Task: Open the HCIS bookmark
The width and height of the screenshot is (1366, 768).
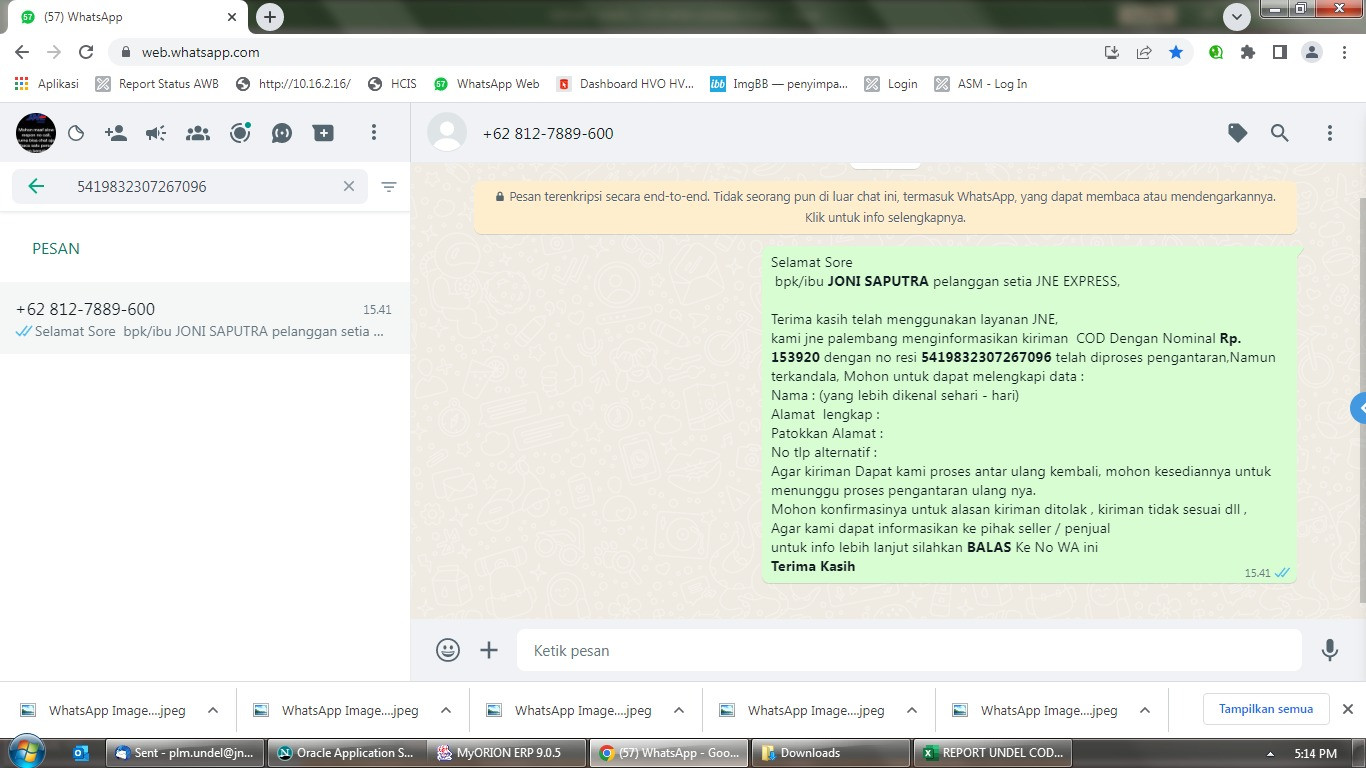Action: (x=392, y=84)
